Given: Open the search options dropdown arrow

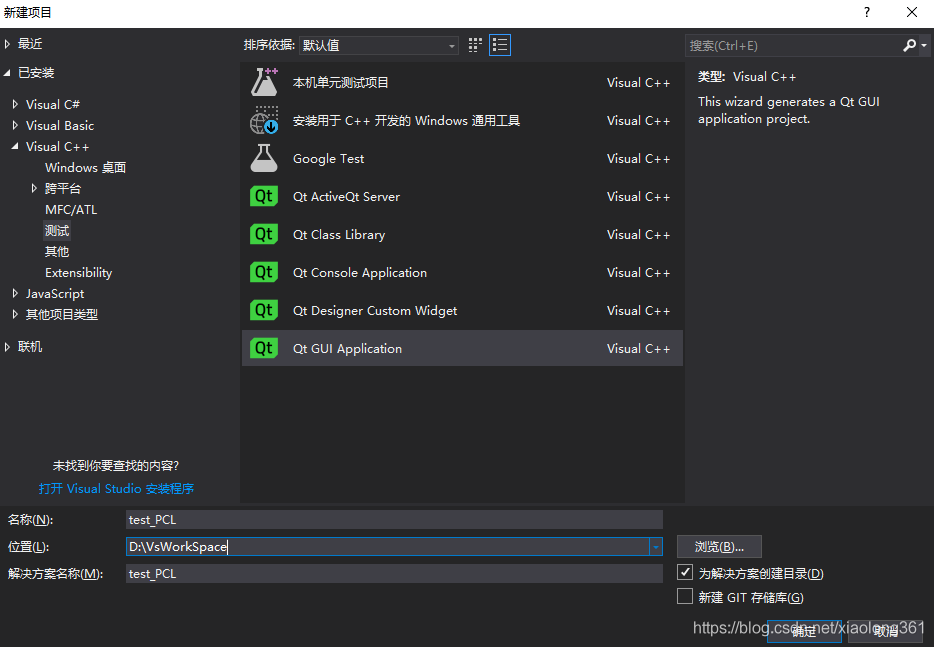Looking at the screenshot, I should [924, 45].
